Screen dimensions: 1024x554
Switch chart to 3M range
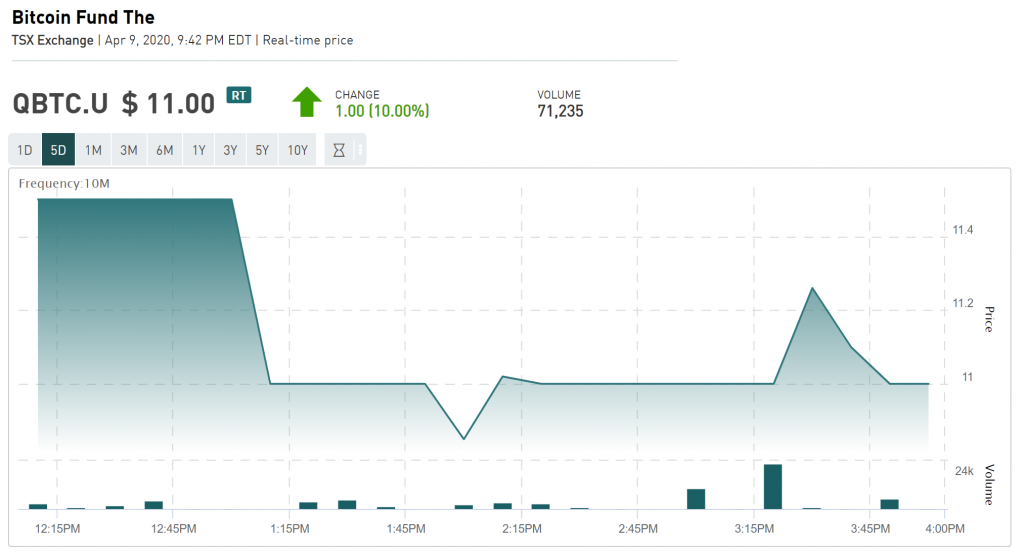pos(129,150)
